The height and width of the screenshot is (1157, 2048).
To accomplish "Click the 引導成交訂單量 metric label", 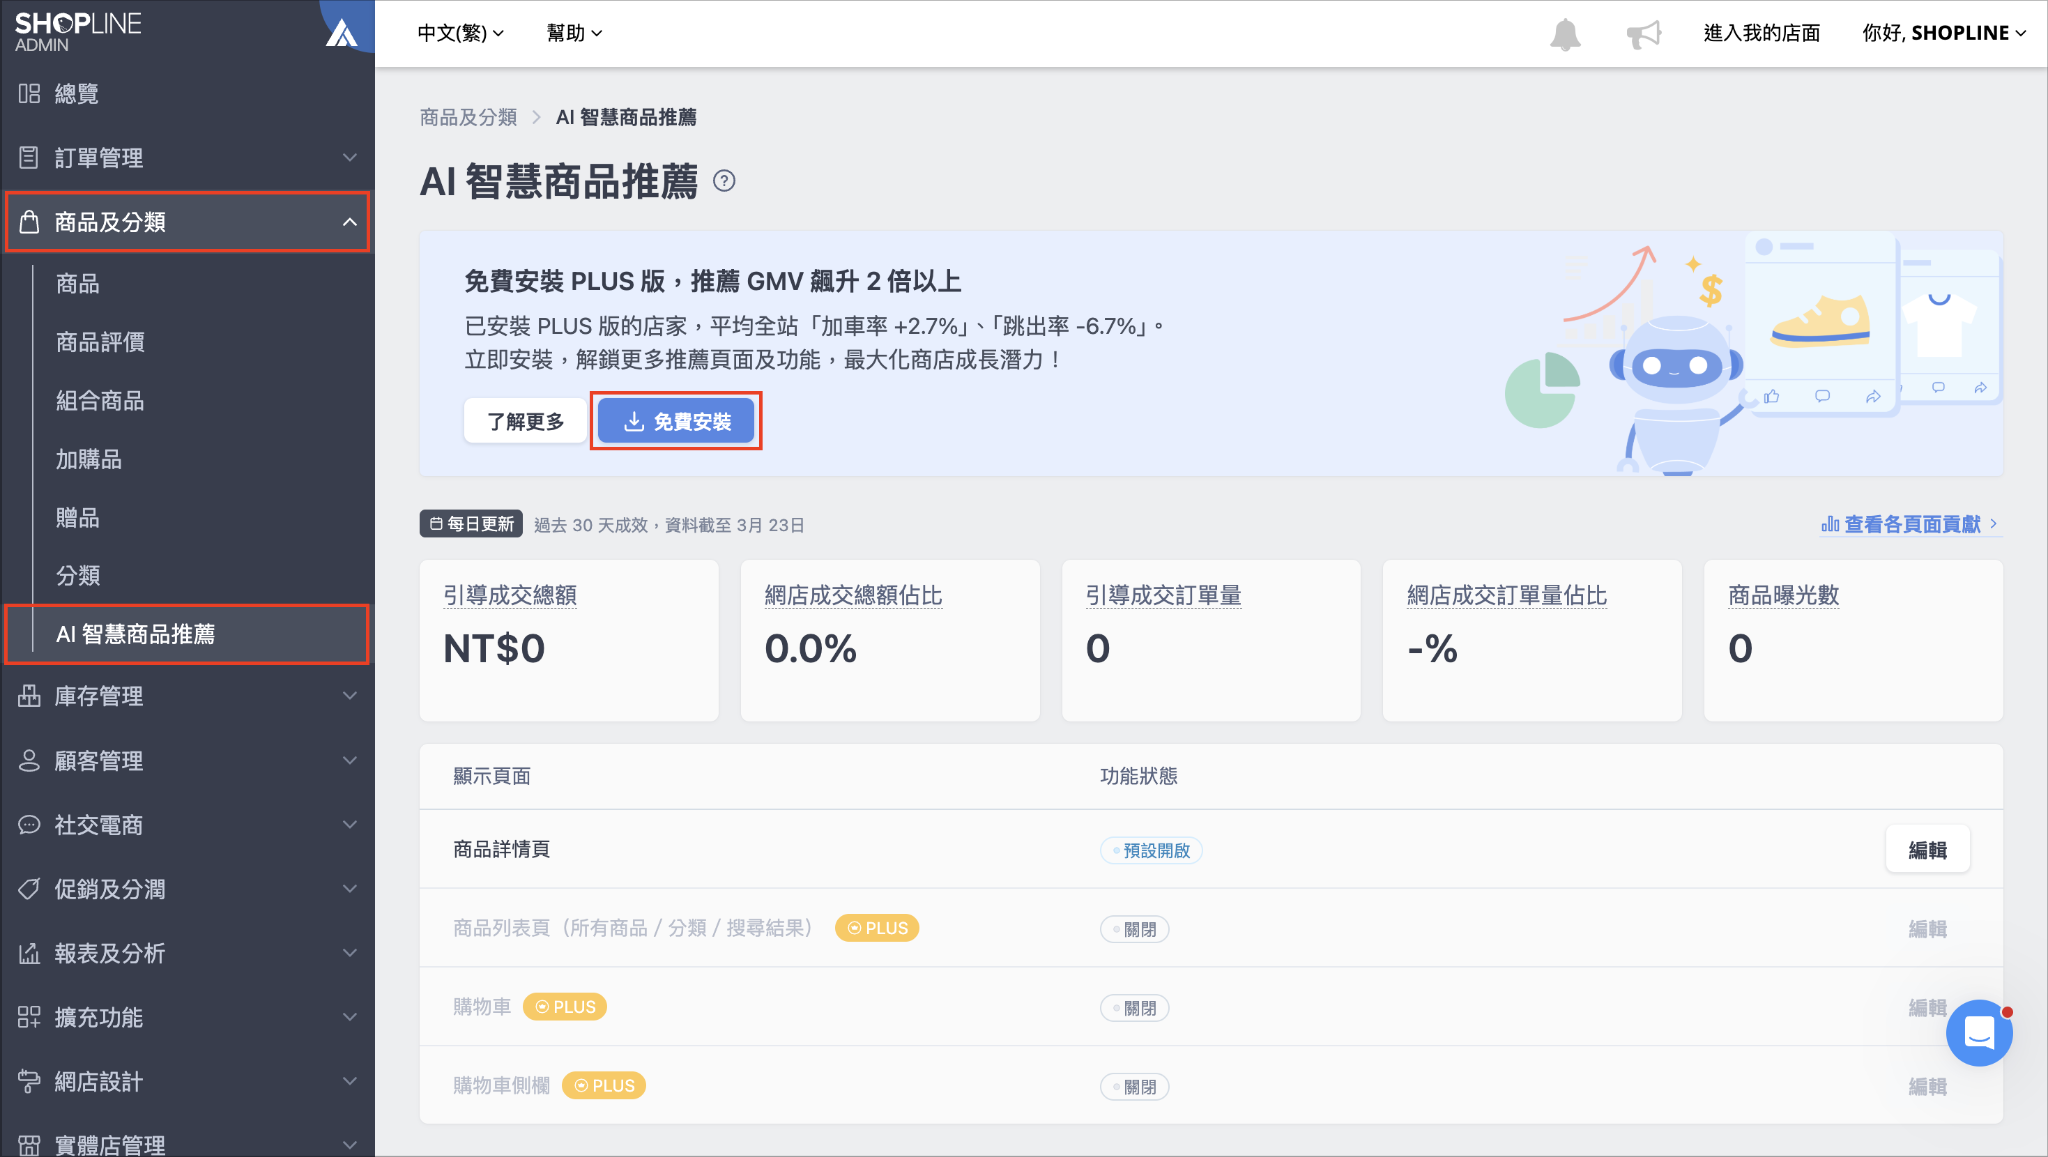I will click(x=1164, y=595).
